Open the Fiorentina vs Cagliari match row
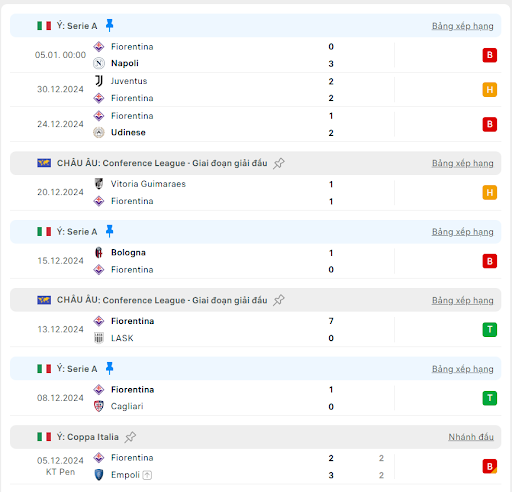The image size is (512, 492). (x=255, y=398)
